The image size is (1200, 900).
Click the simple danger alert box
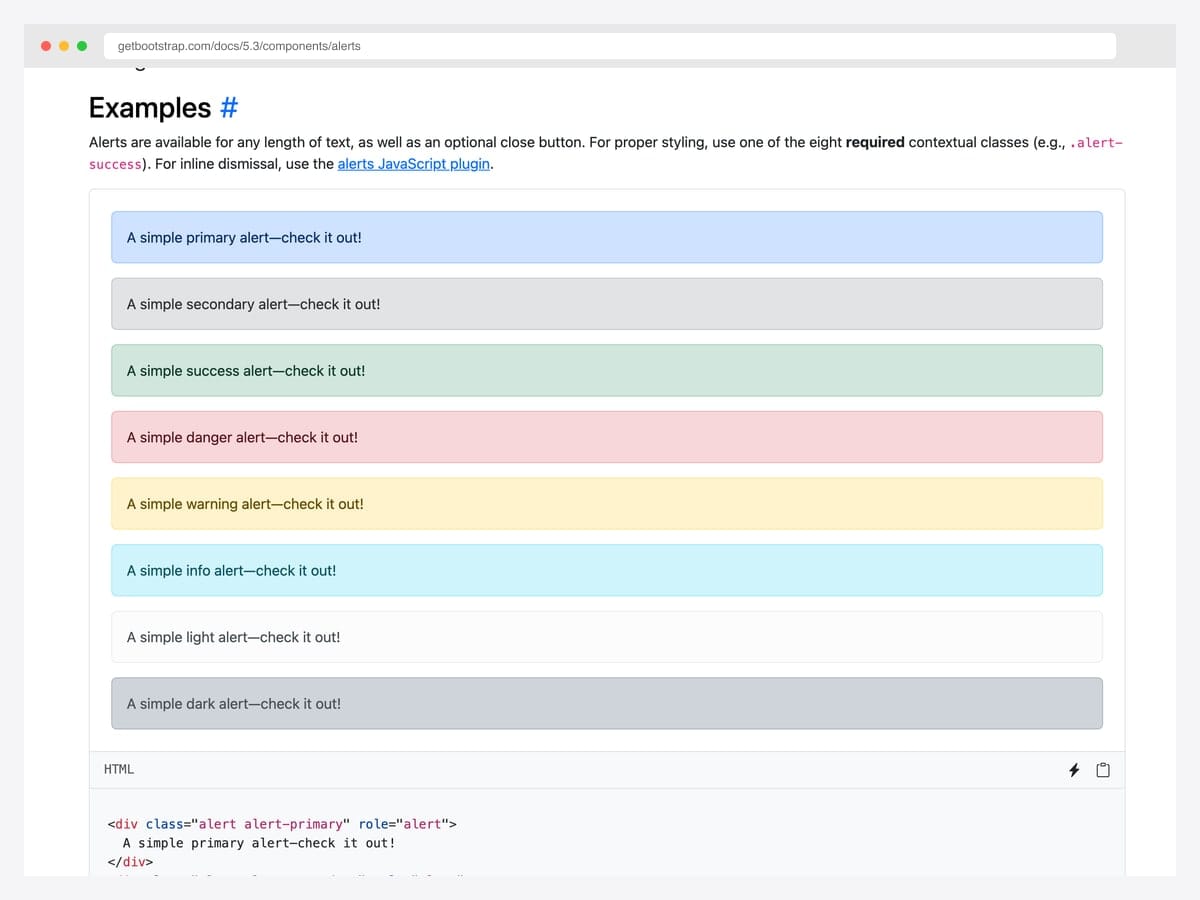coord(607,437)
